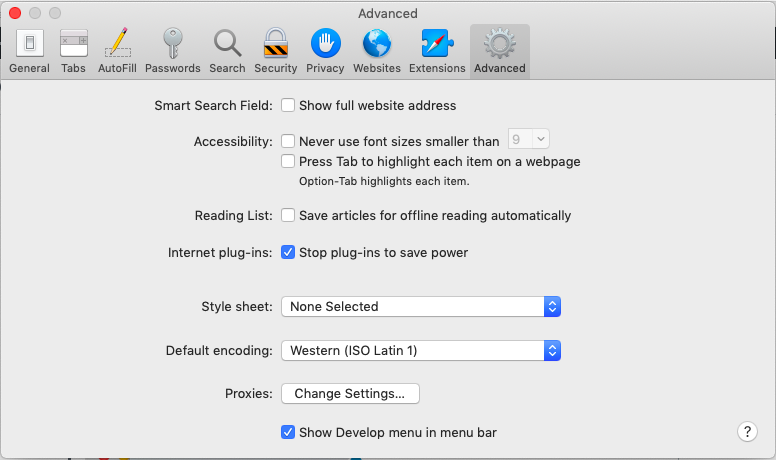Image resolution: width=776 pixels, height=460 pixels.
Task: Enable Show full website address
Action: 288,105
